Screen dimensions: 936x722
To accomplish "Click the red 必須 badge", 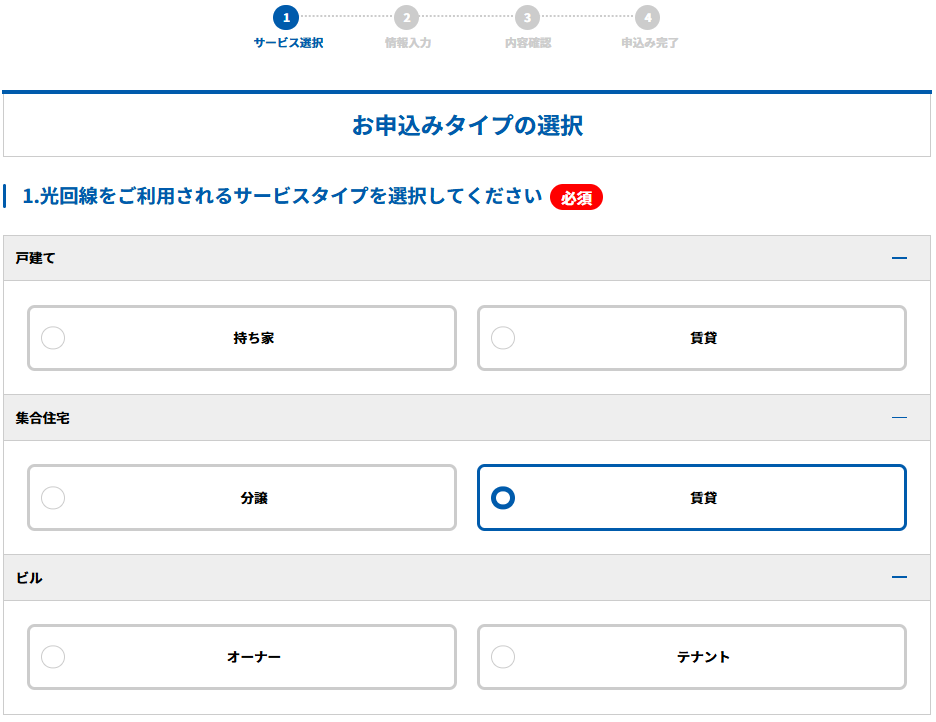I will [576, 197].
